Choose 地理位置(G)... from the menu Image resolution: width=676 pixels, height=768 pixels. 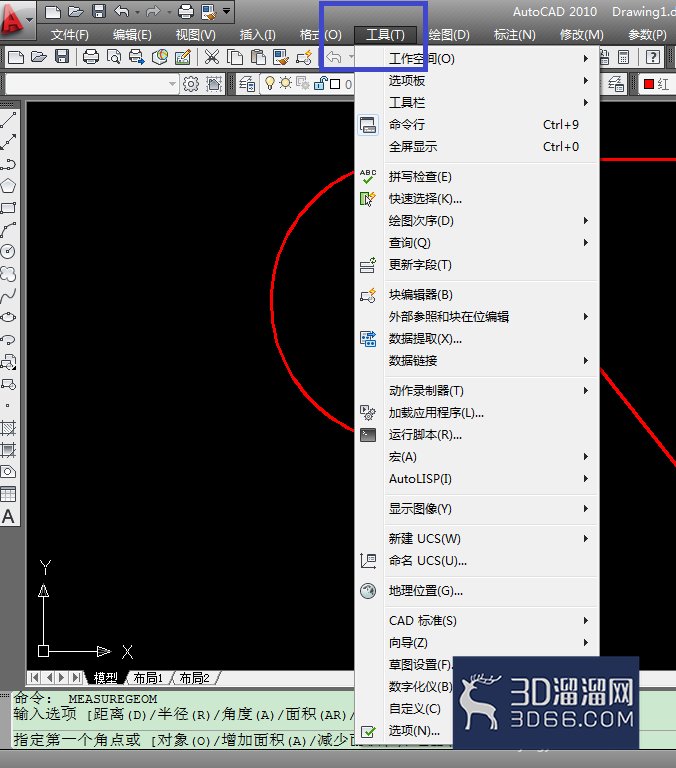(x=477, y=591)
